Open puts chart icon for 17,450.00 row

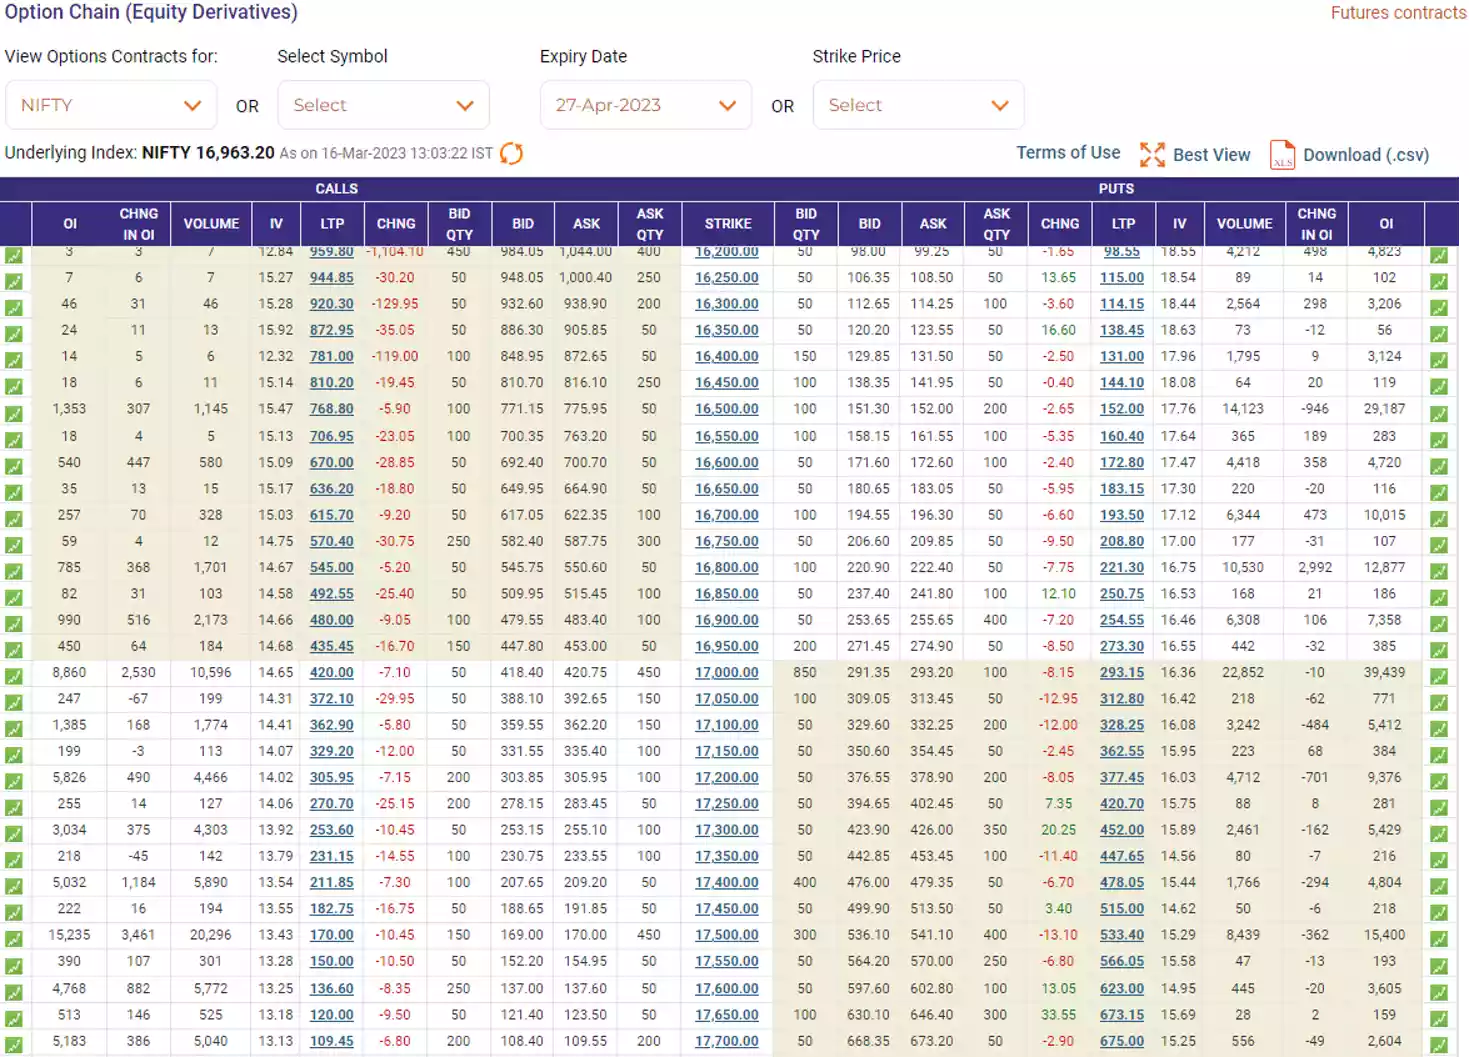click(x=1439, y=913)
